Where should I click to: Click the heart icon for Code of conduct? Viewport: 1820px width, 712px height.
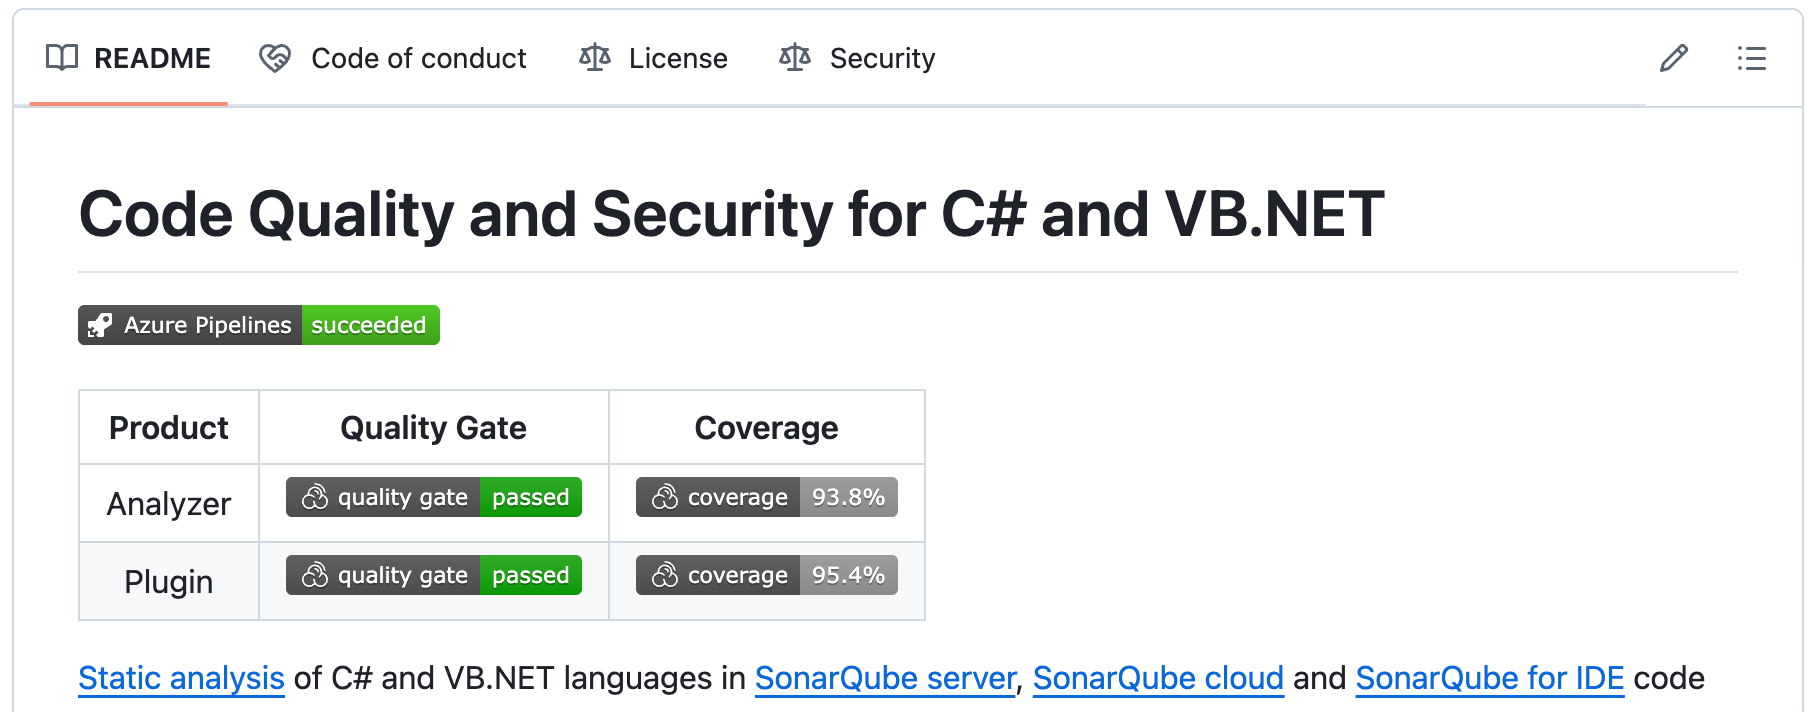(275, 59)
